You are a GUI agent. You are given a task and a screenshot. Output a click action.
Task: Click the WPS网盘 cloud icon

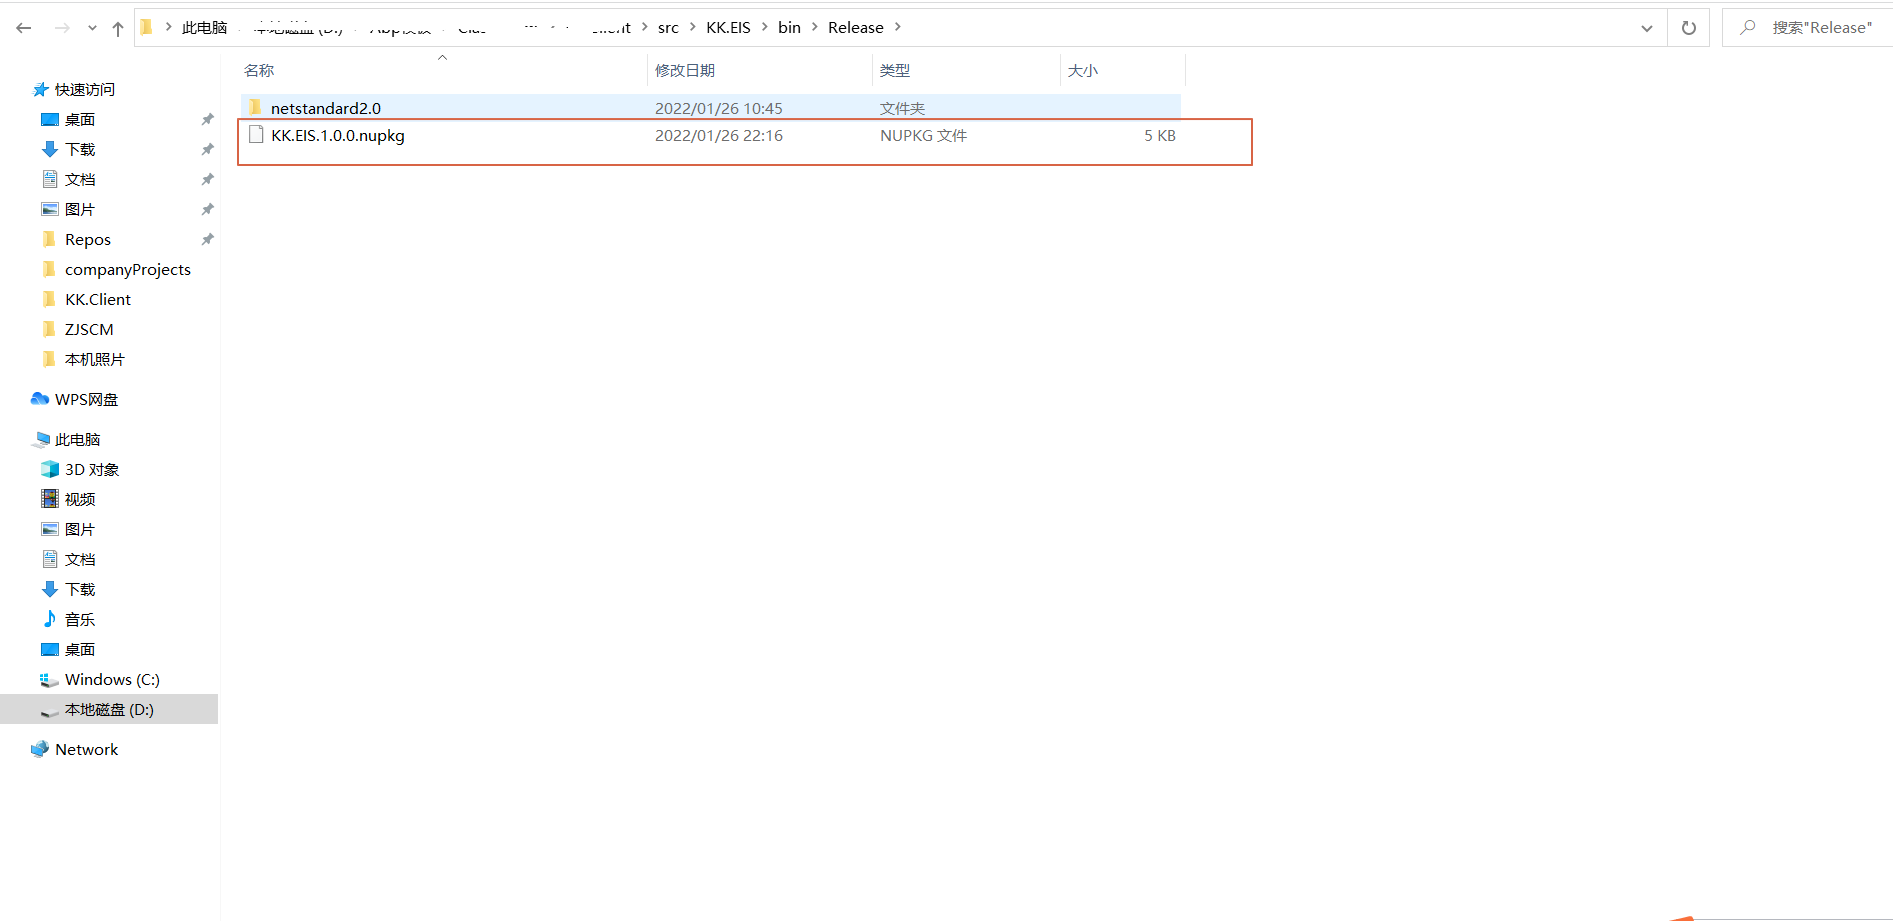(x=40, y=399)
